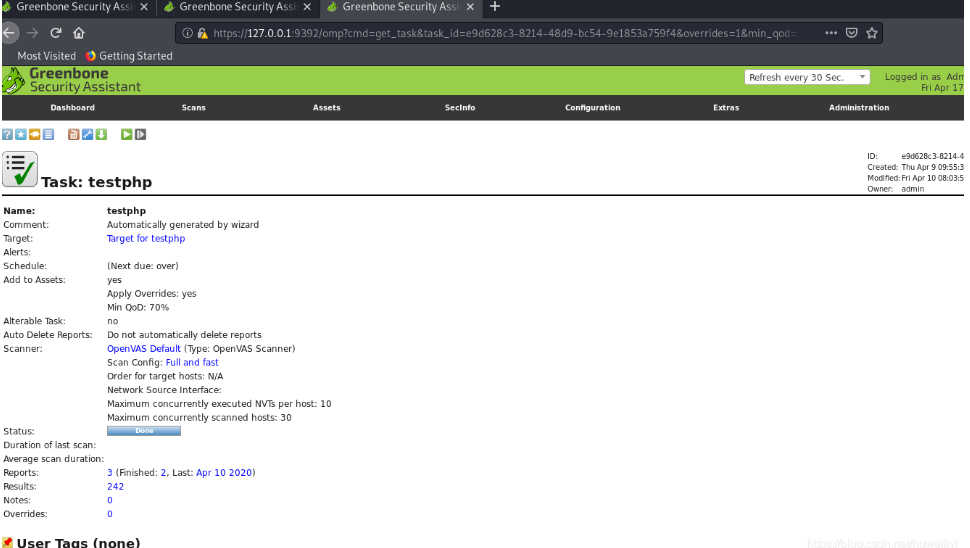Click the 'Apply Overrides: yes' text
Screen dimensions: 970x548
(x=152, y=294)
